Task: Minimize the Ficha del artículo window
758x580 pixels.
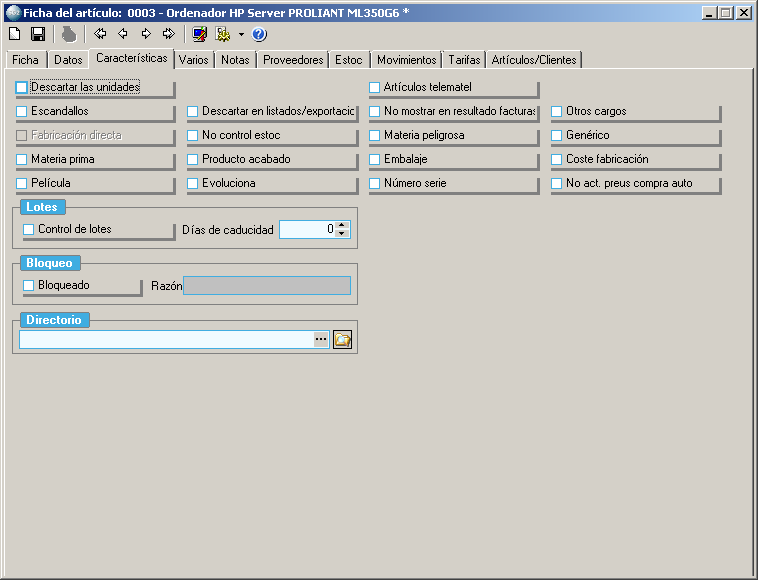Action: 709,13
